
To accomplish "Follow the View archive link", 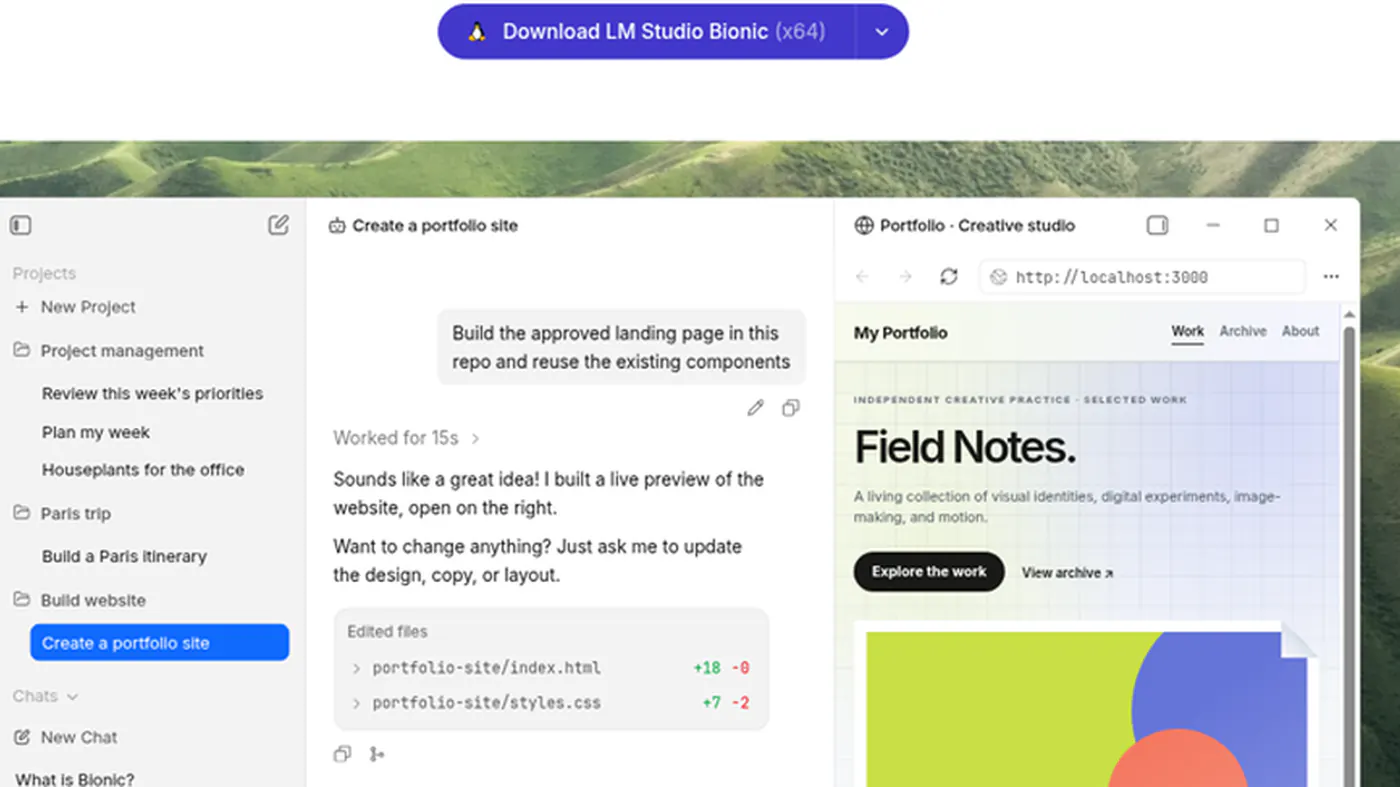I will [x=1067, y=573].
